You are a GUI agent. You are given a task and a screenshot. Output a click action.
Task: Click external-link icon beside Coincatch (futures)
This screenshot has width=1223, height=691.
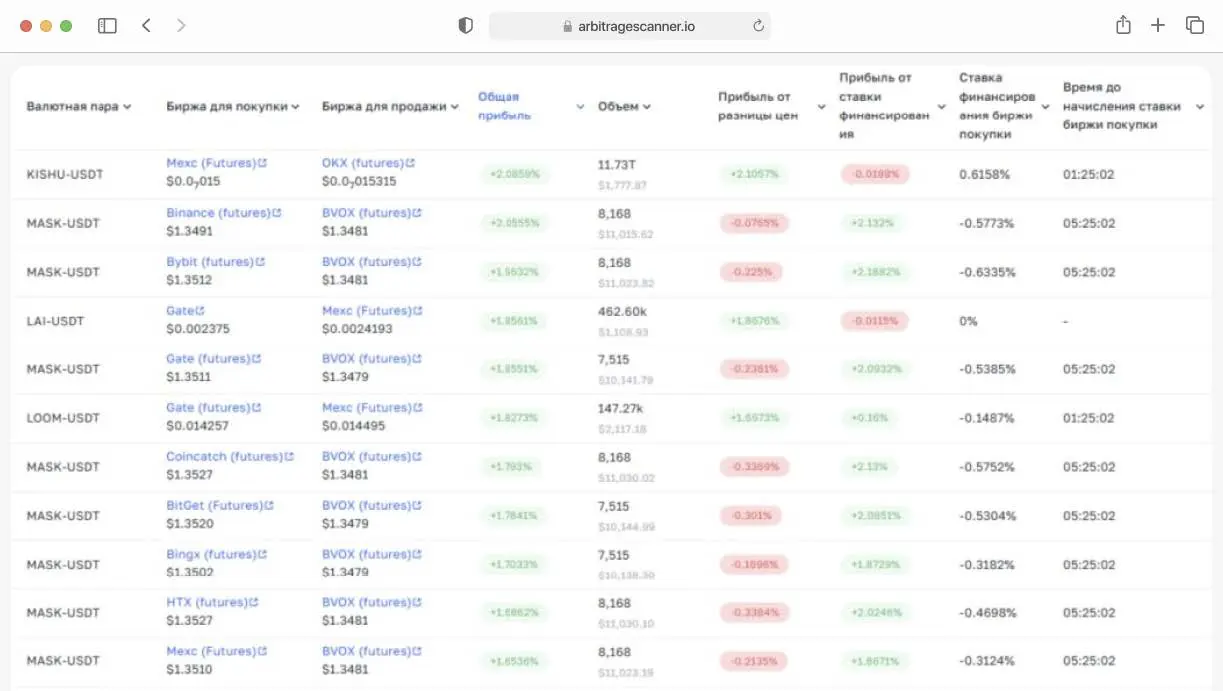290,457
